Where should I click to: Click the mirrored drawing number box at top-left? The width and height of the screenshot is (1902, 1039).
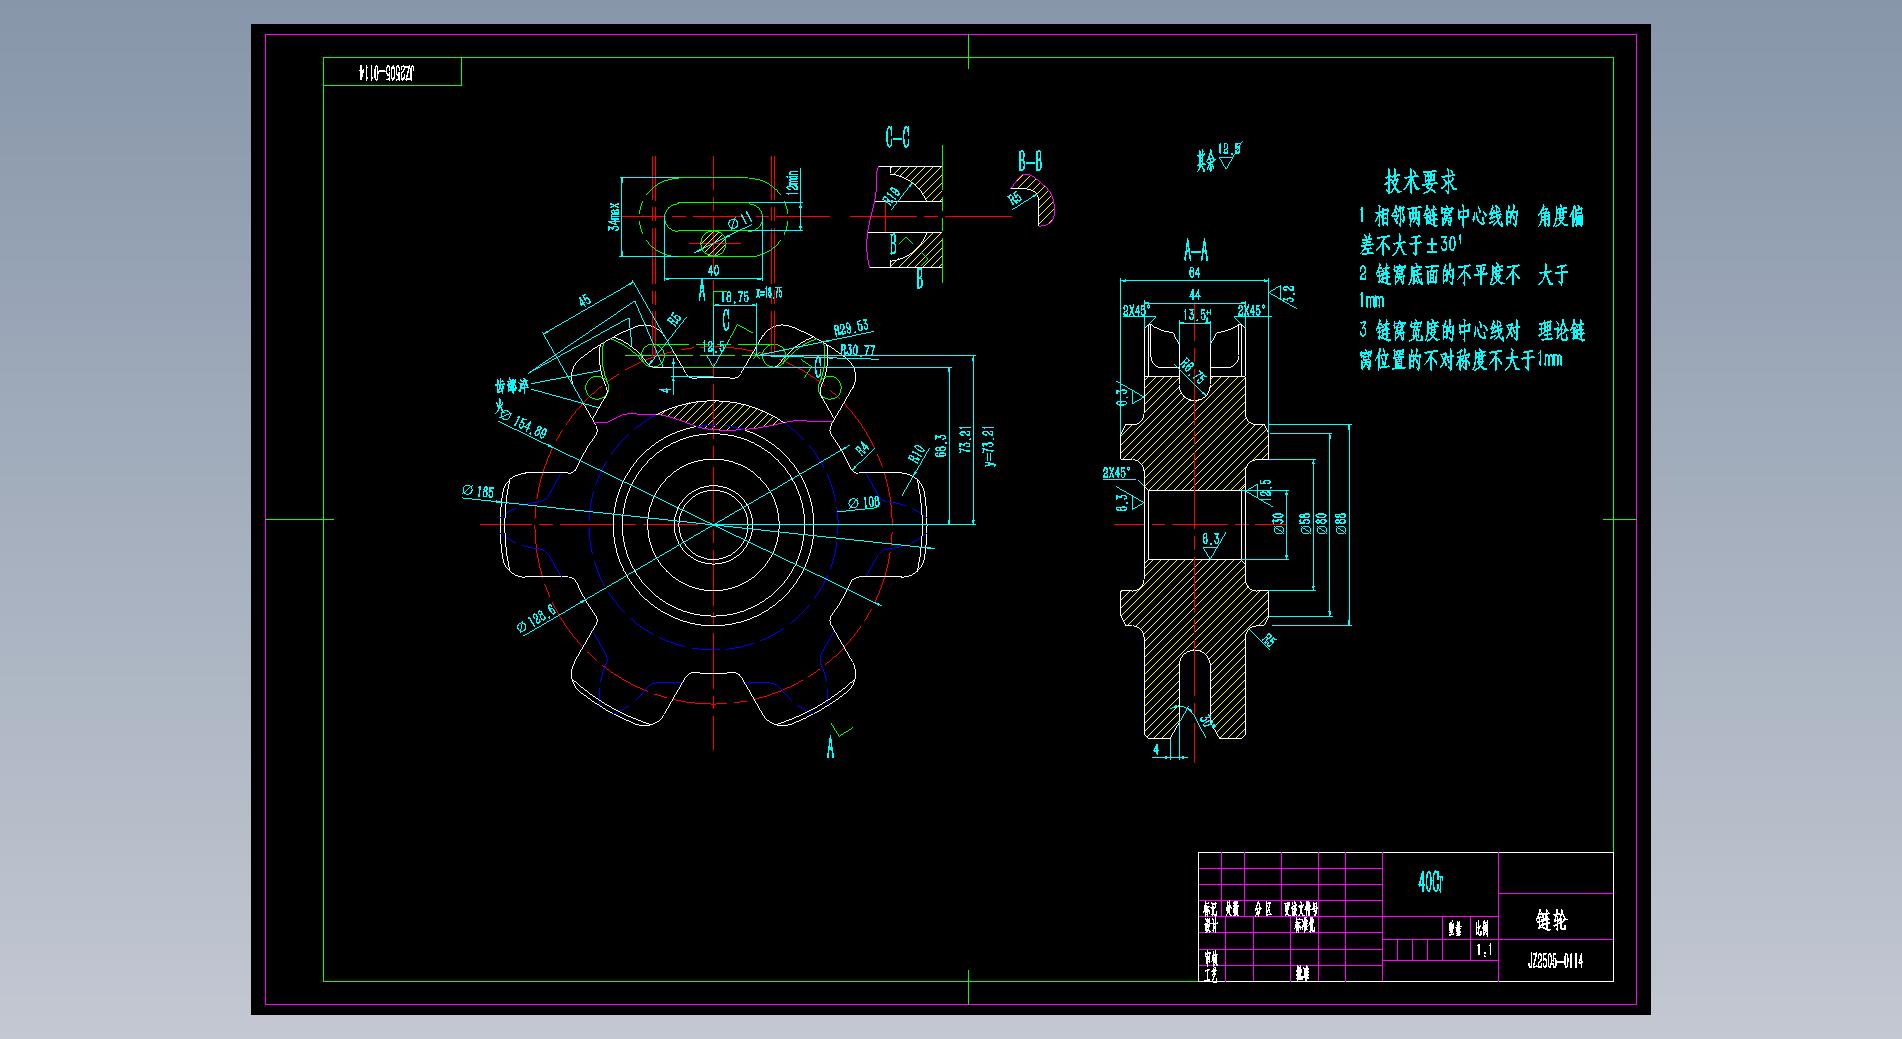(392, 72)
